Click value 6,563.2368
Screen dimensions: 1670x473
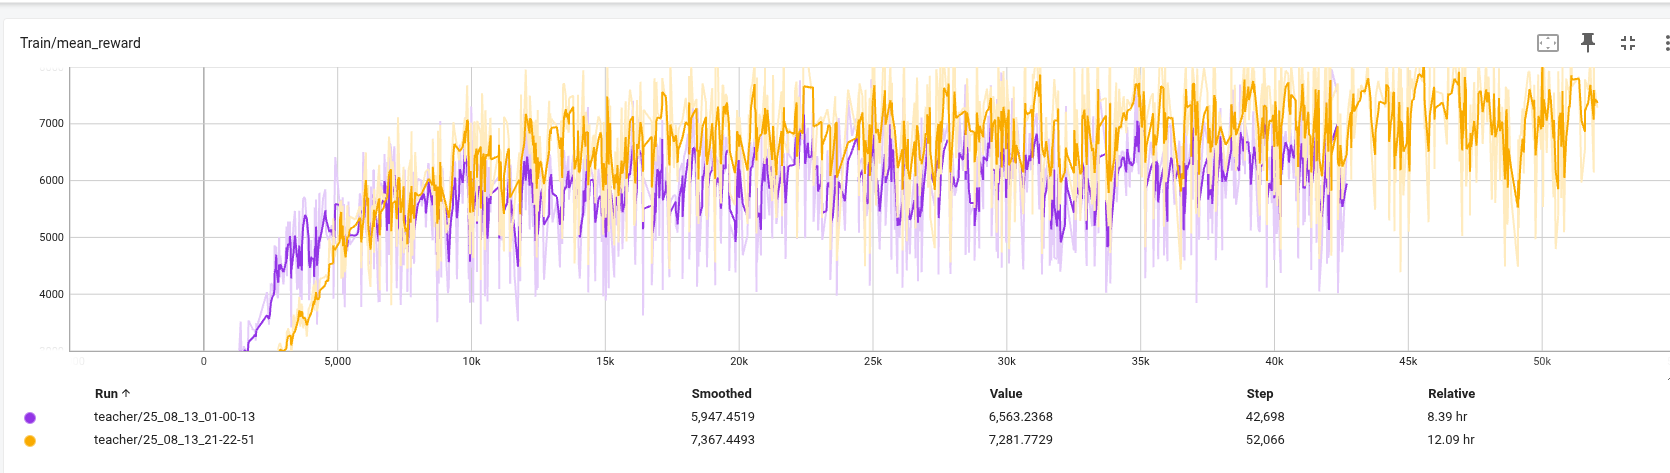point(1021,417)
